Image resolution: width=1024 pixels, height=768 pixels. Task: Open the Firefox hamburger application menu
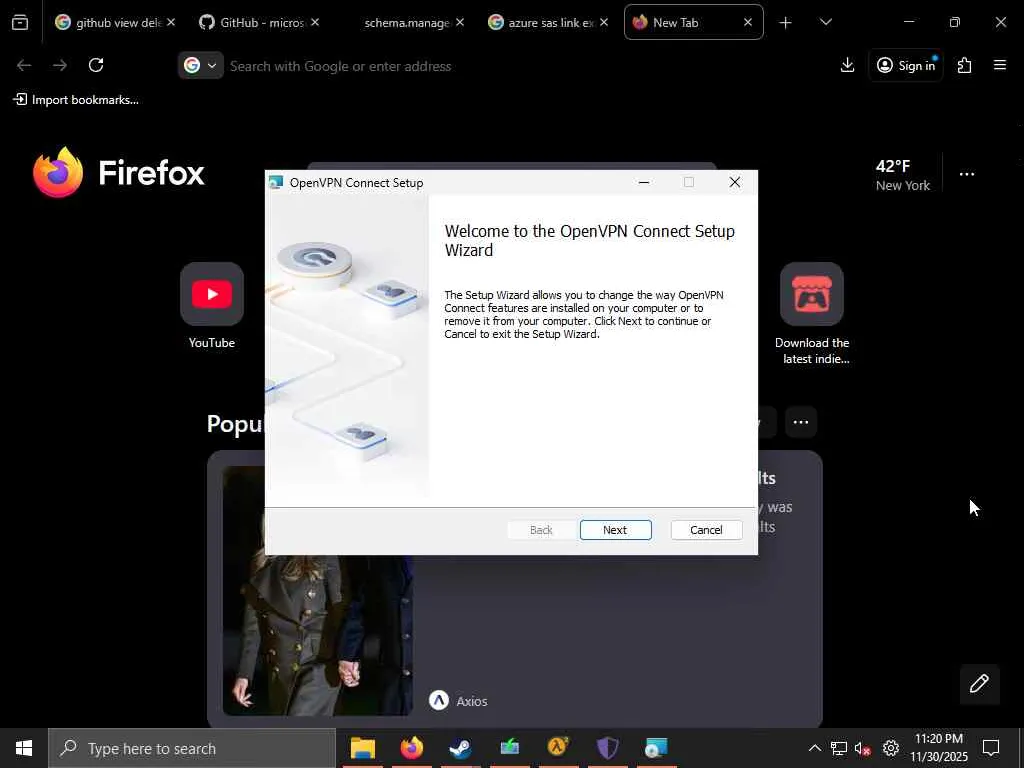coord(1000,65)
